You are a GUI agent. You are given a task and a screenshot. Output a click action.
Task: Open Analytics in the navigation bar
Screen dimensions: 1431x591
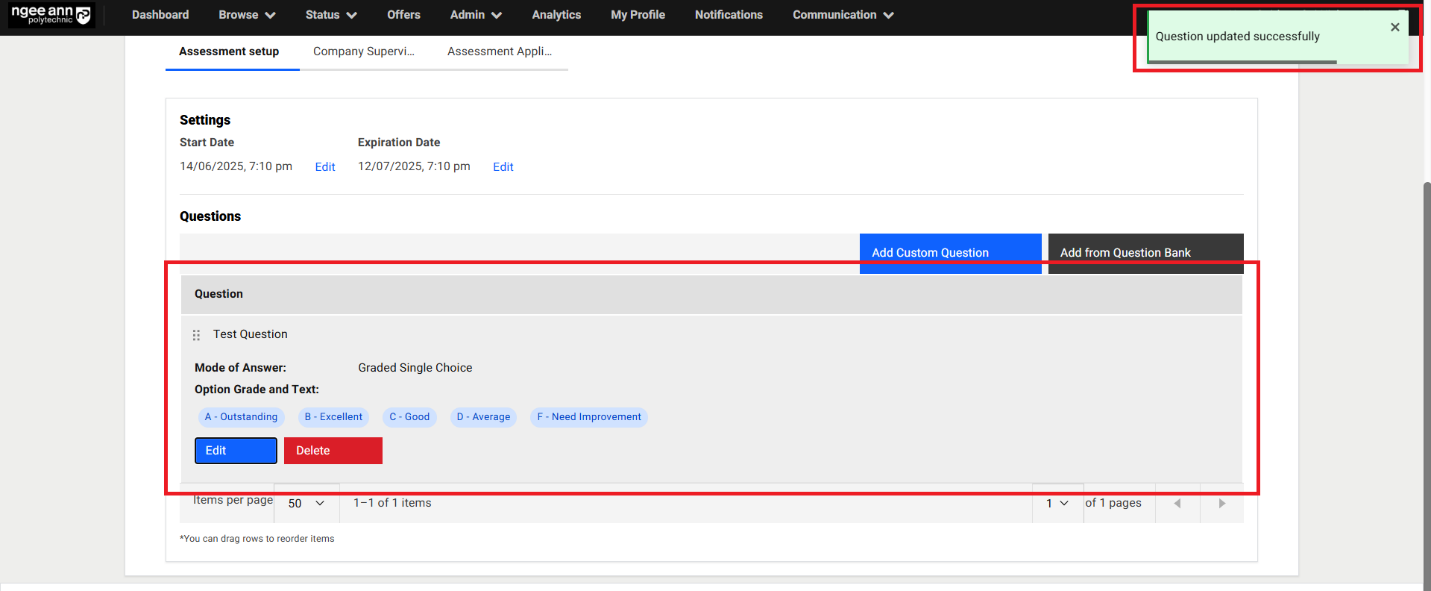click(x=556, y=15)
